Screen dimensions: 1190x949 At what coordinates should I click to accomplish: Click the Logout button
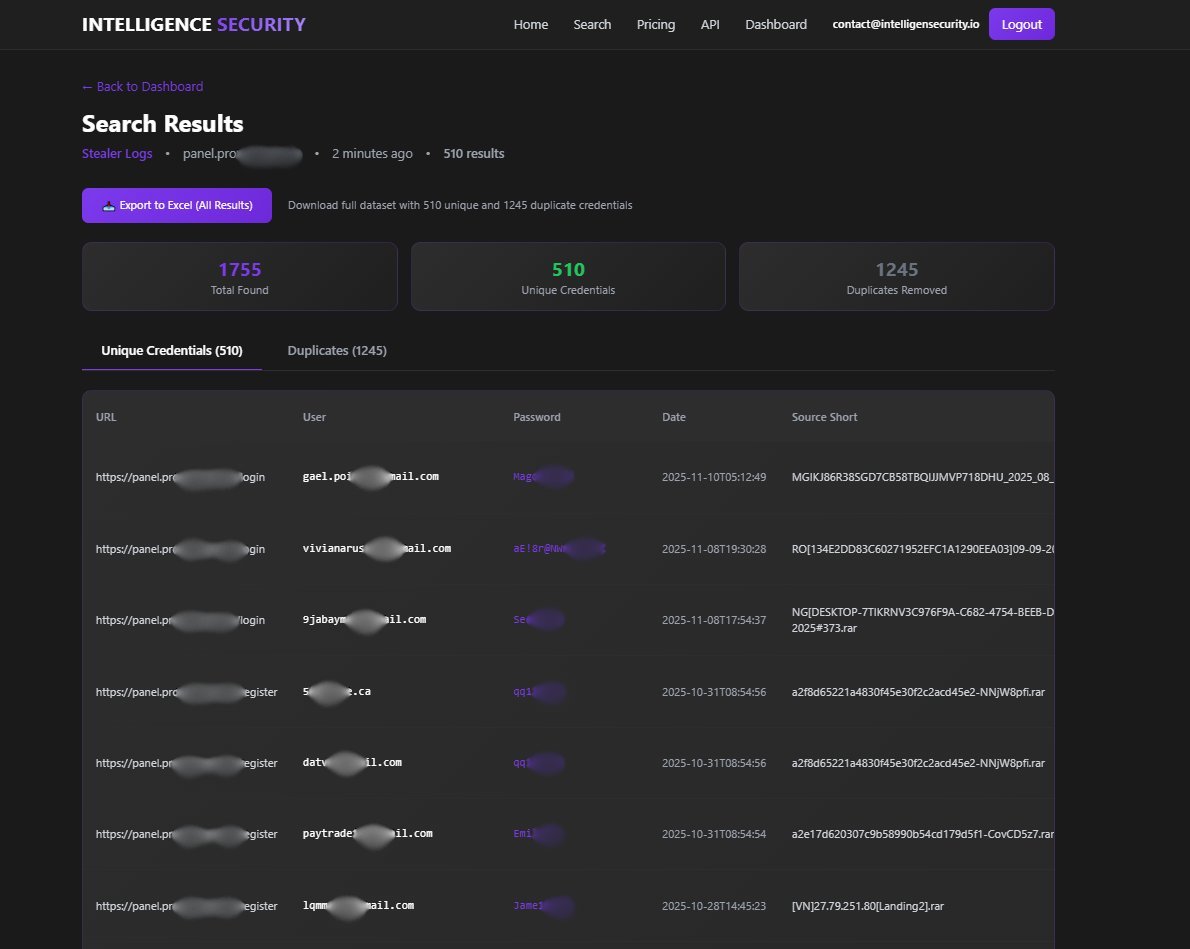1021,24
